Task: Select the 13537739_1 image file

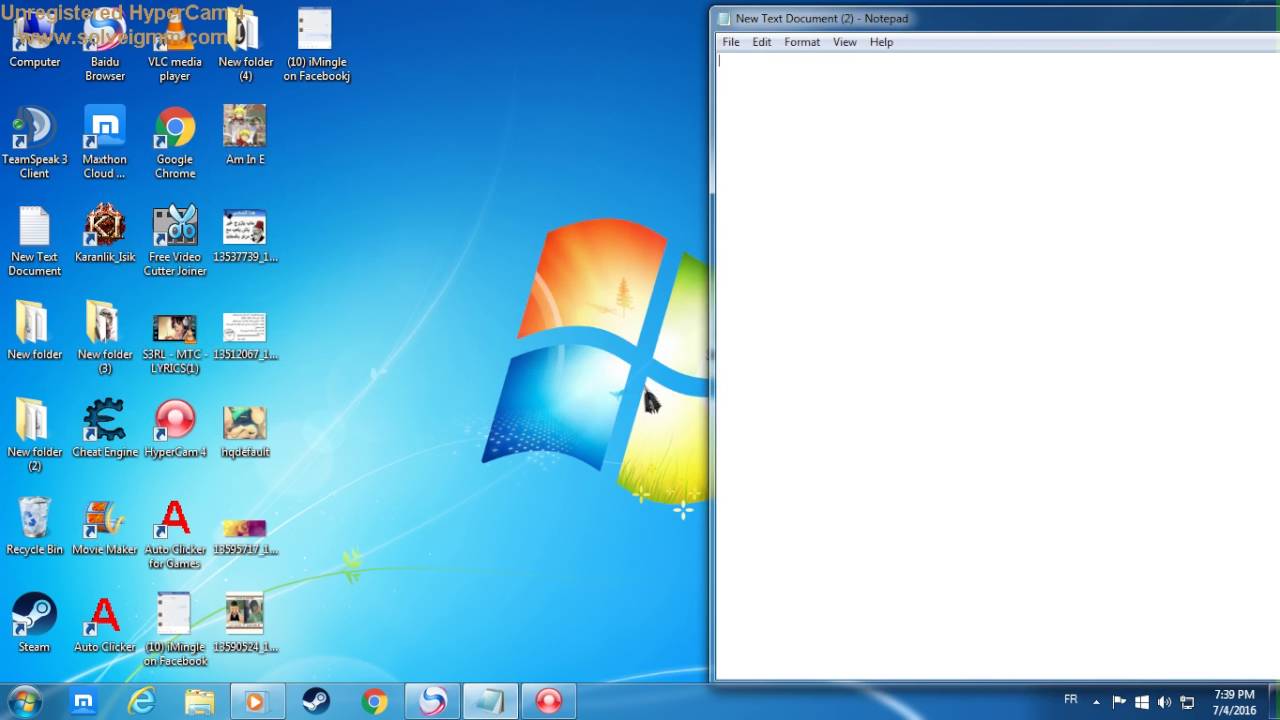Action: coord(245,237)
